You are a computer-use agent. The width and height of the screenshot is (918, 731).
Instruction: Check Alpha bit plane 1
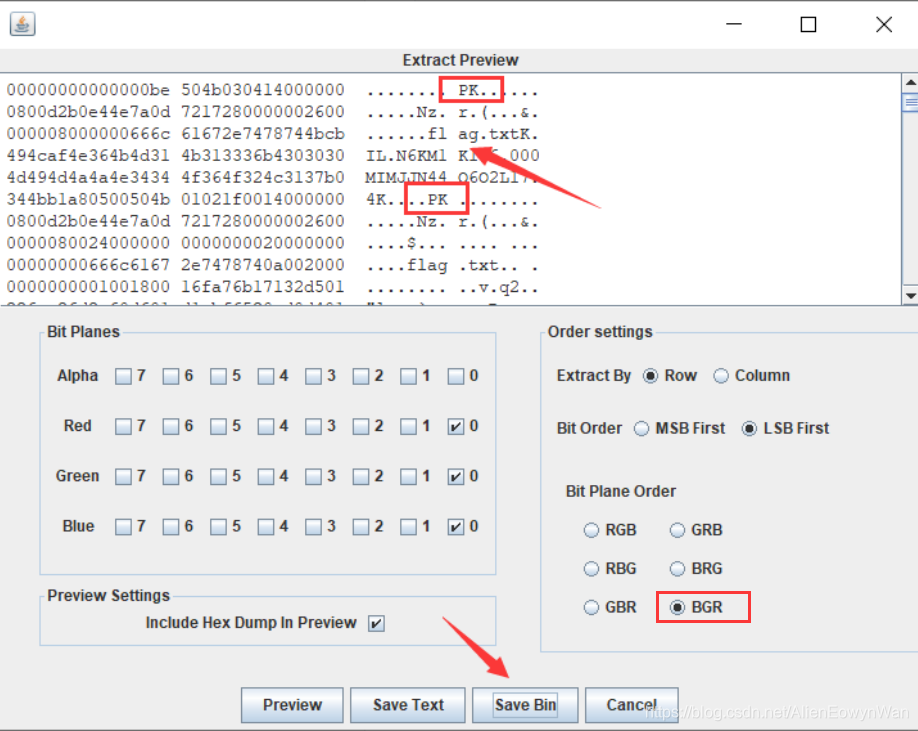tap(408, 376)
